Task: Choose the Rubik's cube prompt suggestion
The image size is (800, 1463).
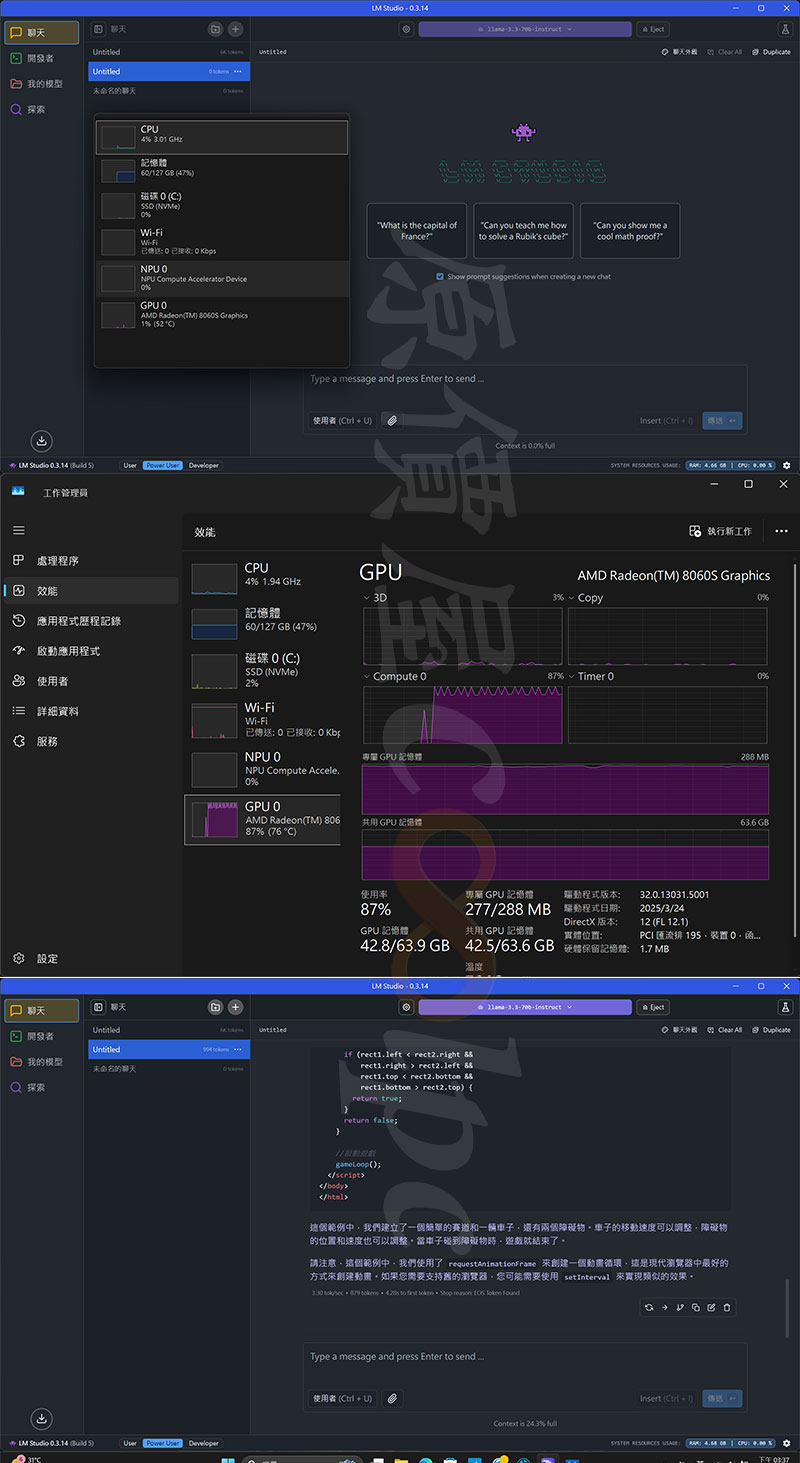Action: (523, 231)
